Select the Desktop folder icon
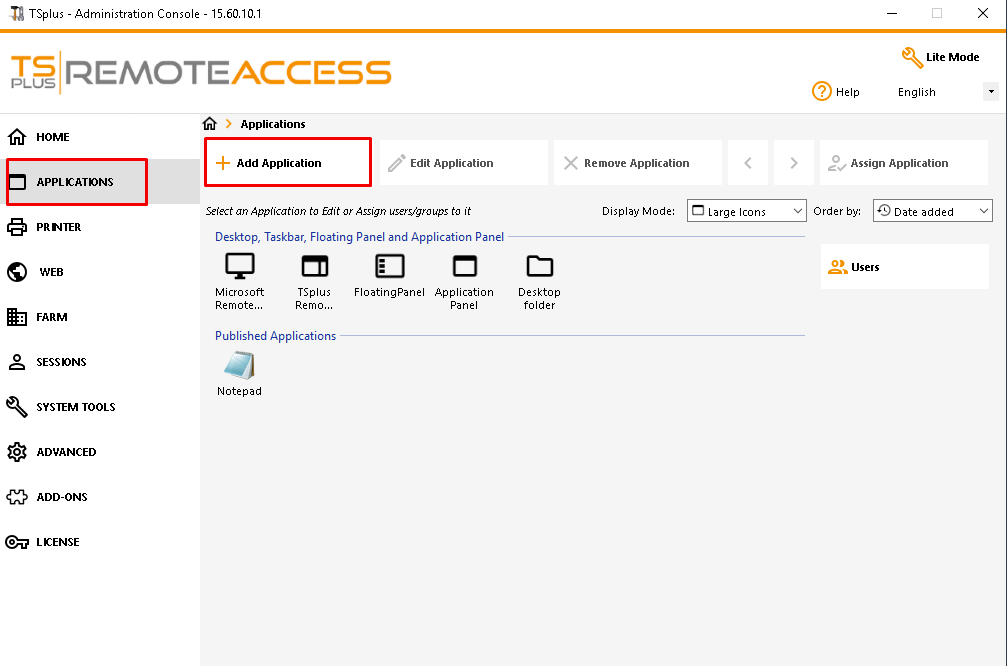 [x=539, y=267]
